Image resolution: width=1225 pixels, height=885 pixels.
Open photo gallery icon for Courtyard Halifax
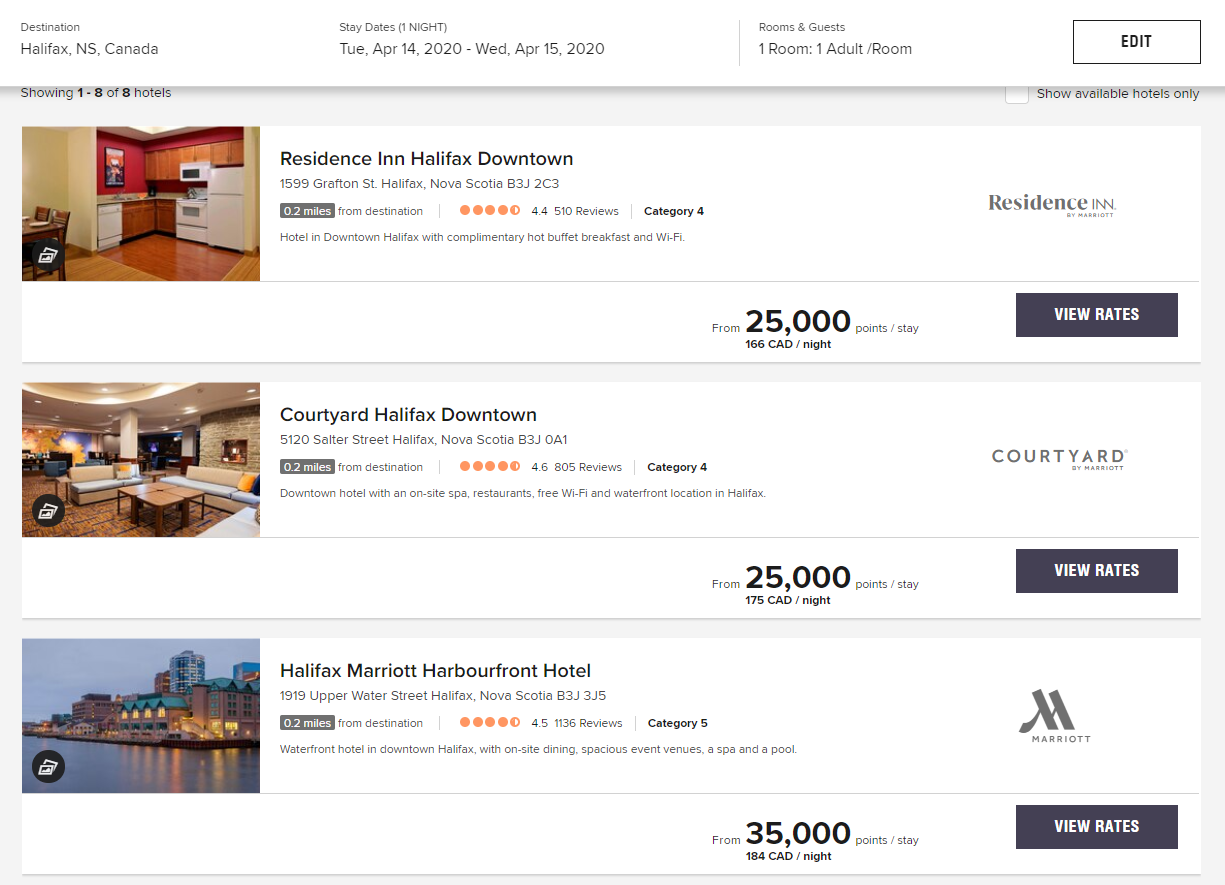click(x=48, y=511)
